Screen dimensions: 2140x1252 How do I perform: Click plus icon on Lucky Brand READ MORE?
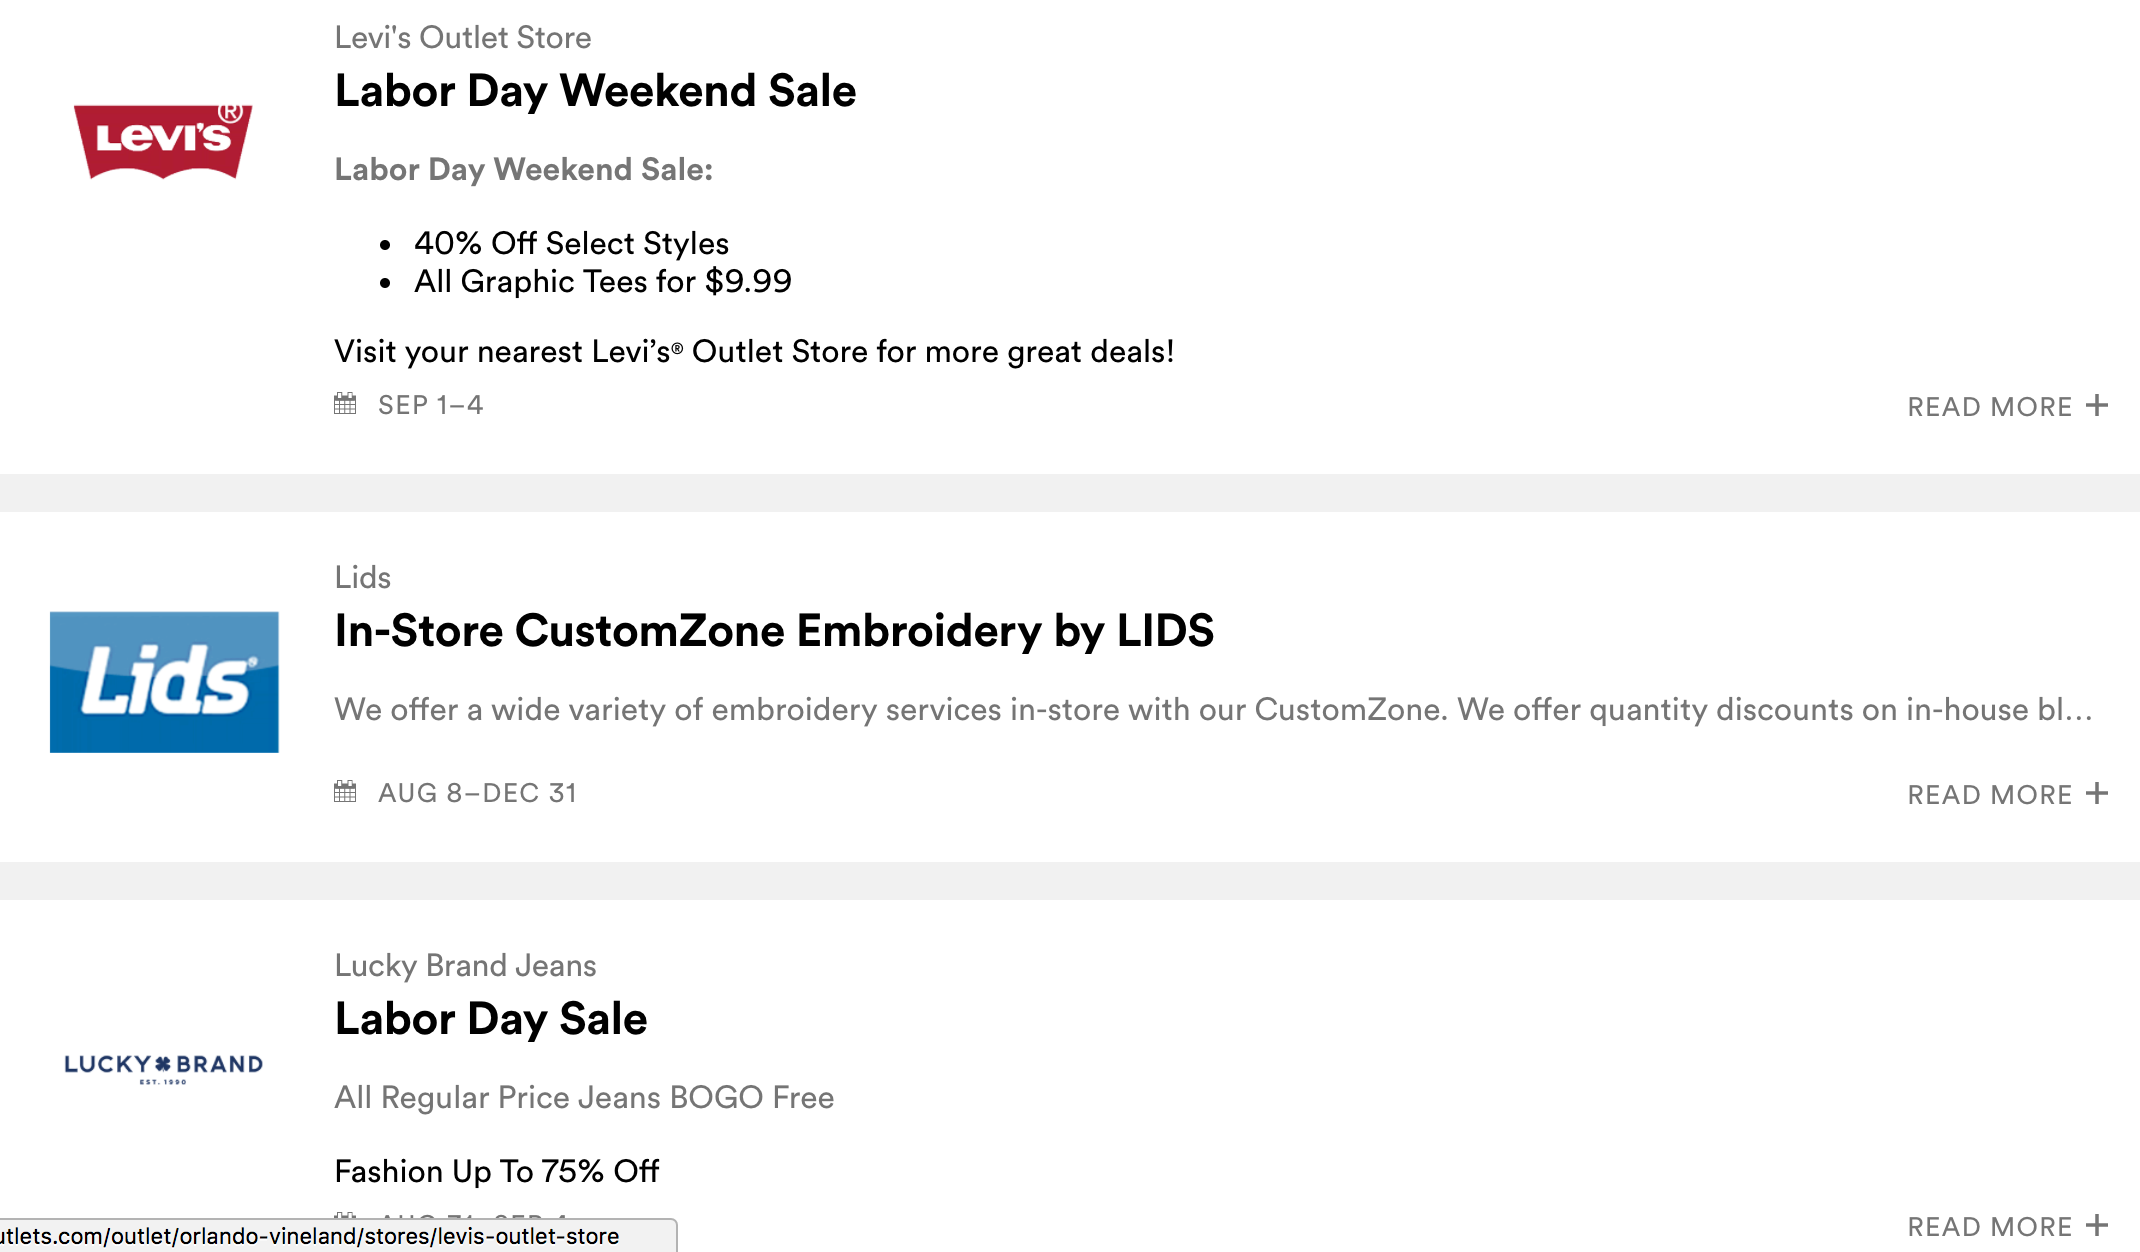(x=2097, y=1225)
